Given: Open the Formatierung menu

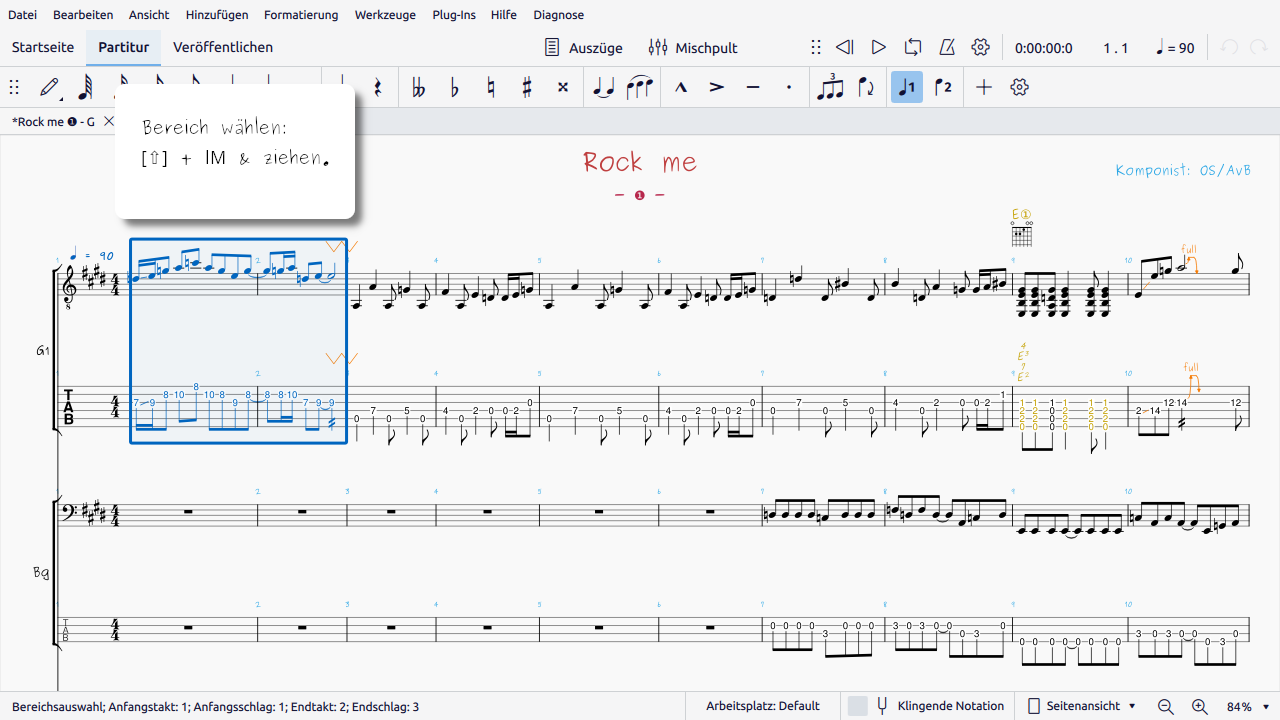Looking at the screenshot, I should click(x=301, y=15).
